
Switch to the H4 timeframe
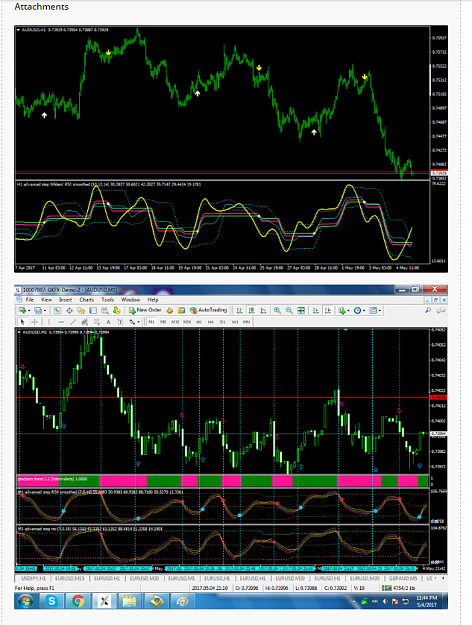click(x=210, y=322)
